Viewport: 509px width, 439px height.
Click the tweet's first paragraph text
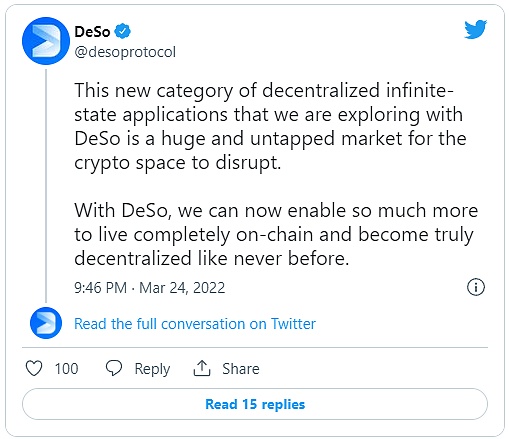tap(270, 127)
